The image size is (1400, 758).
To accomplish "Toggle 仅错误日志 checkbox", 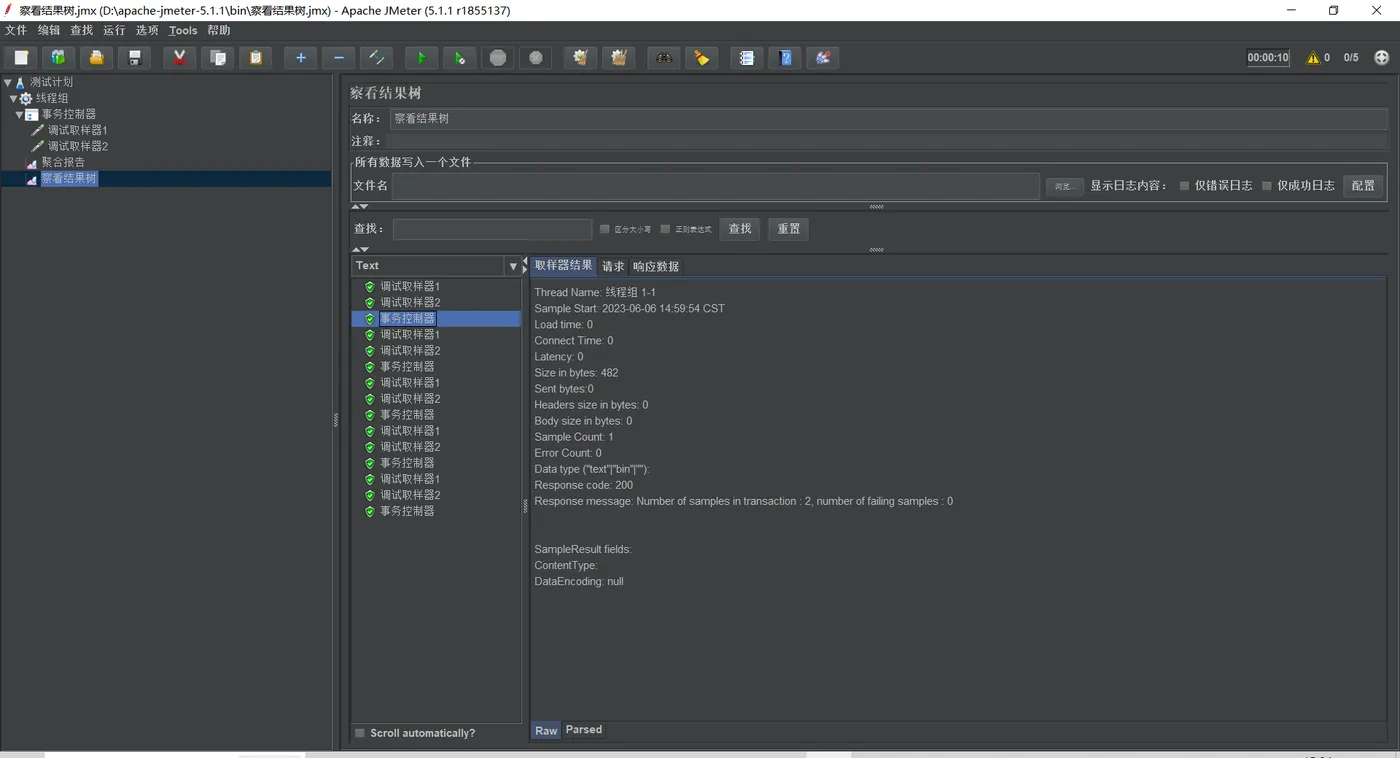I will click(1185, 186).
